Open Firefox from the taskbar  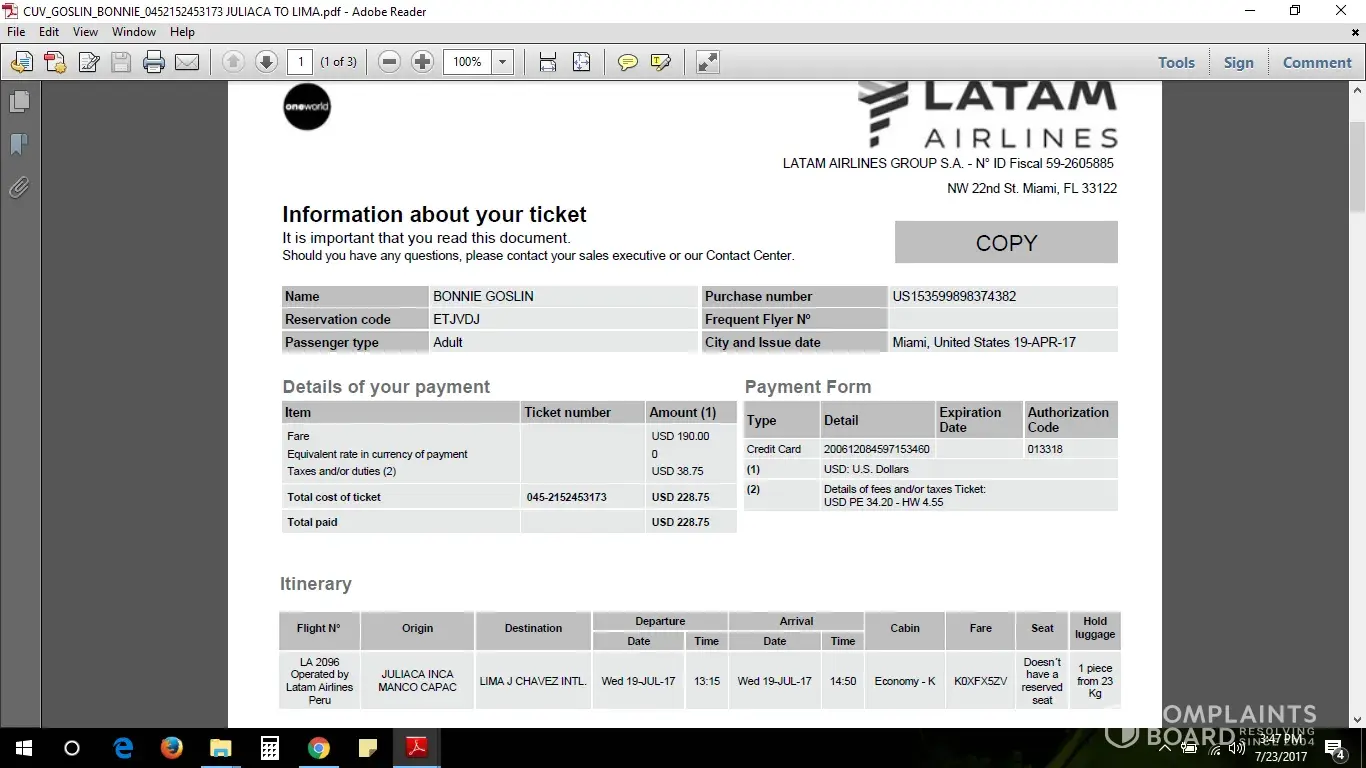pos(172,748)
